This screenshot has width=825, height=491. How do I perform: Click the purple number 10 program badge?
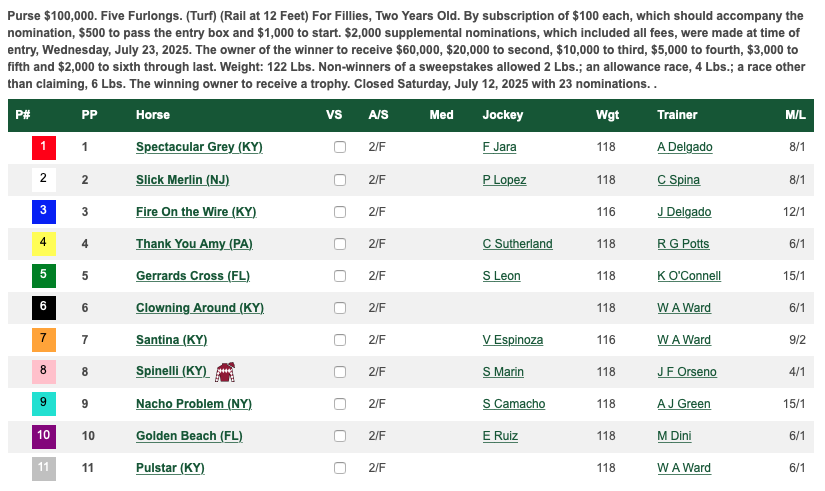[x=44, y=437]
